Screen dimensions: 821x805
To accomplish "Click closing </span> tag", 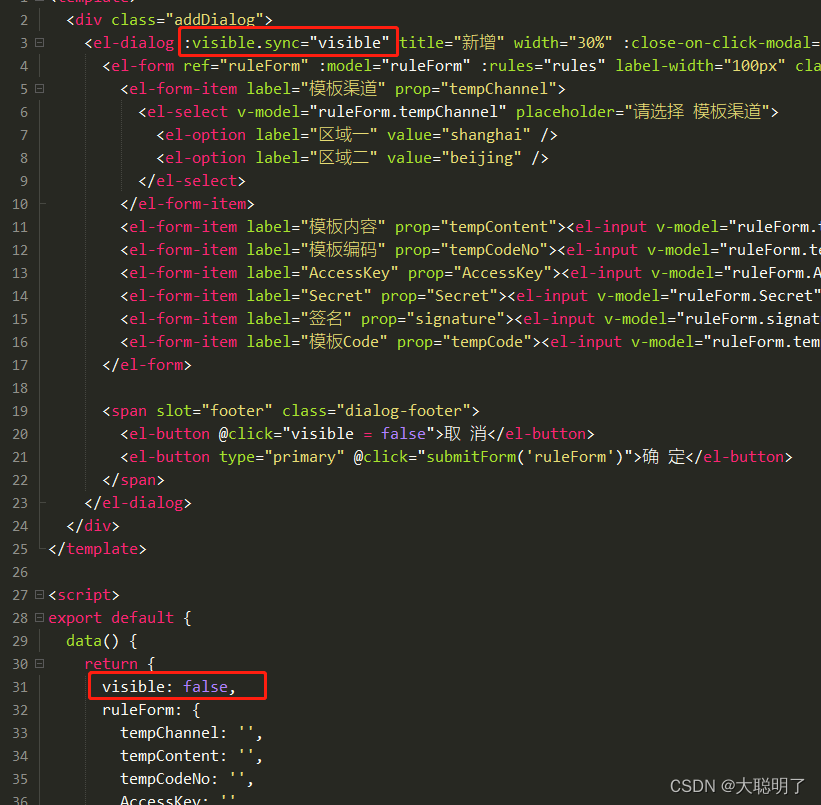I will pyautogui.click(x=134, y=480).
